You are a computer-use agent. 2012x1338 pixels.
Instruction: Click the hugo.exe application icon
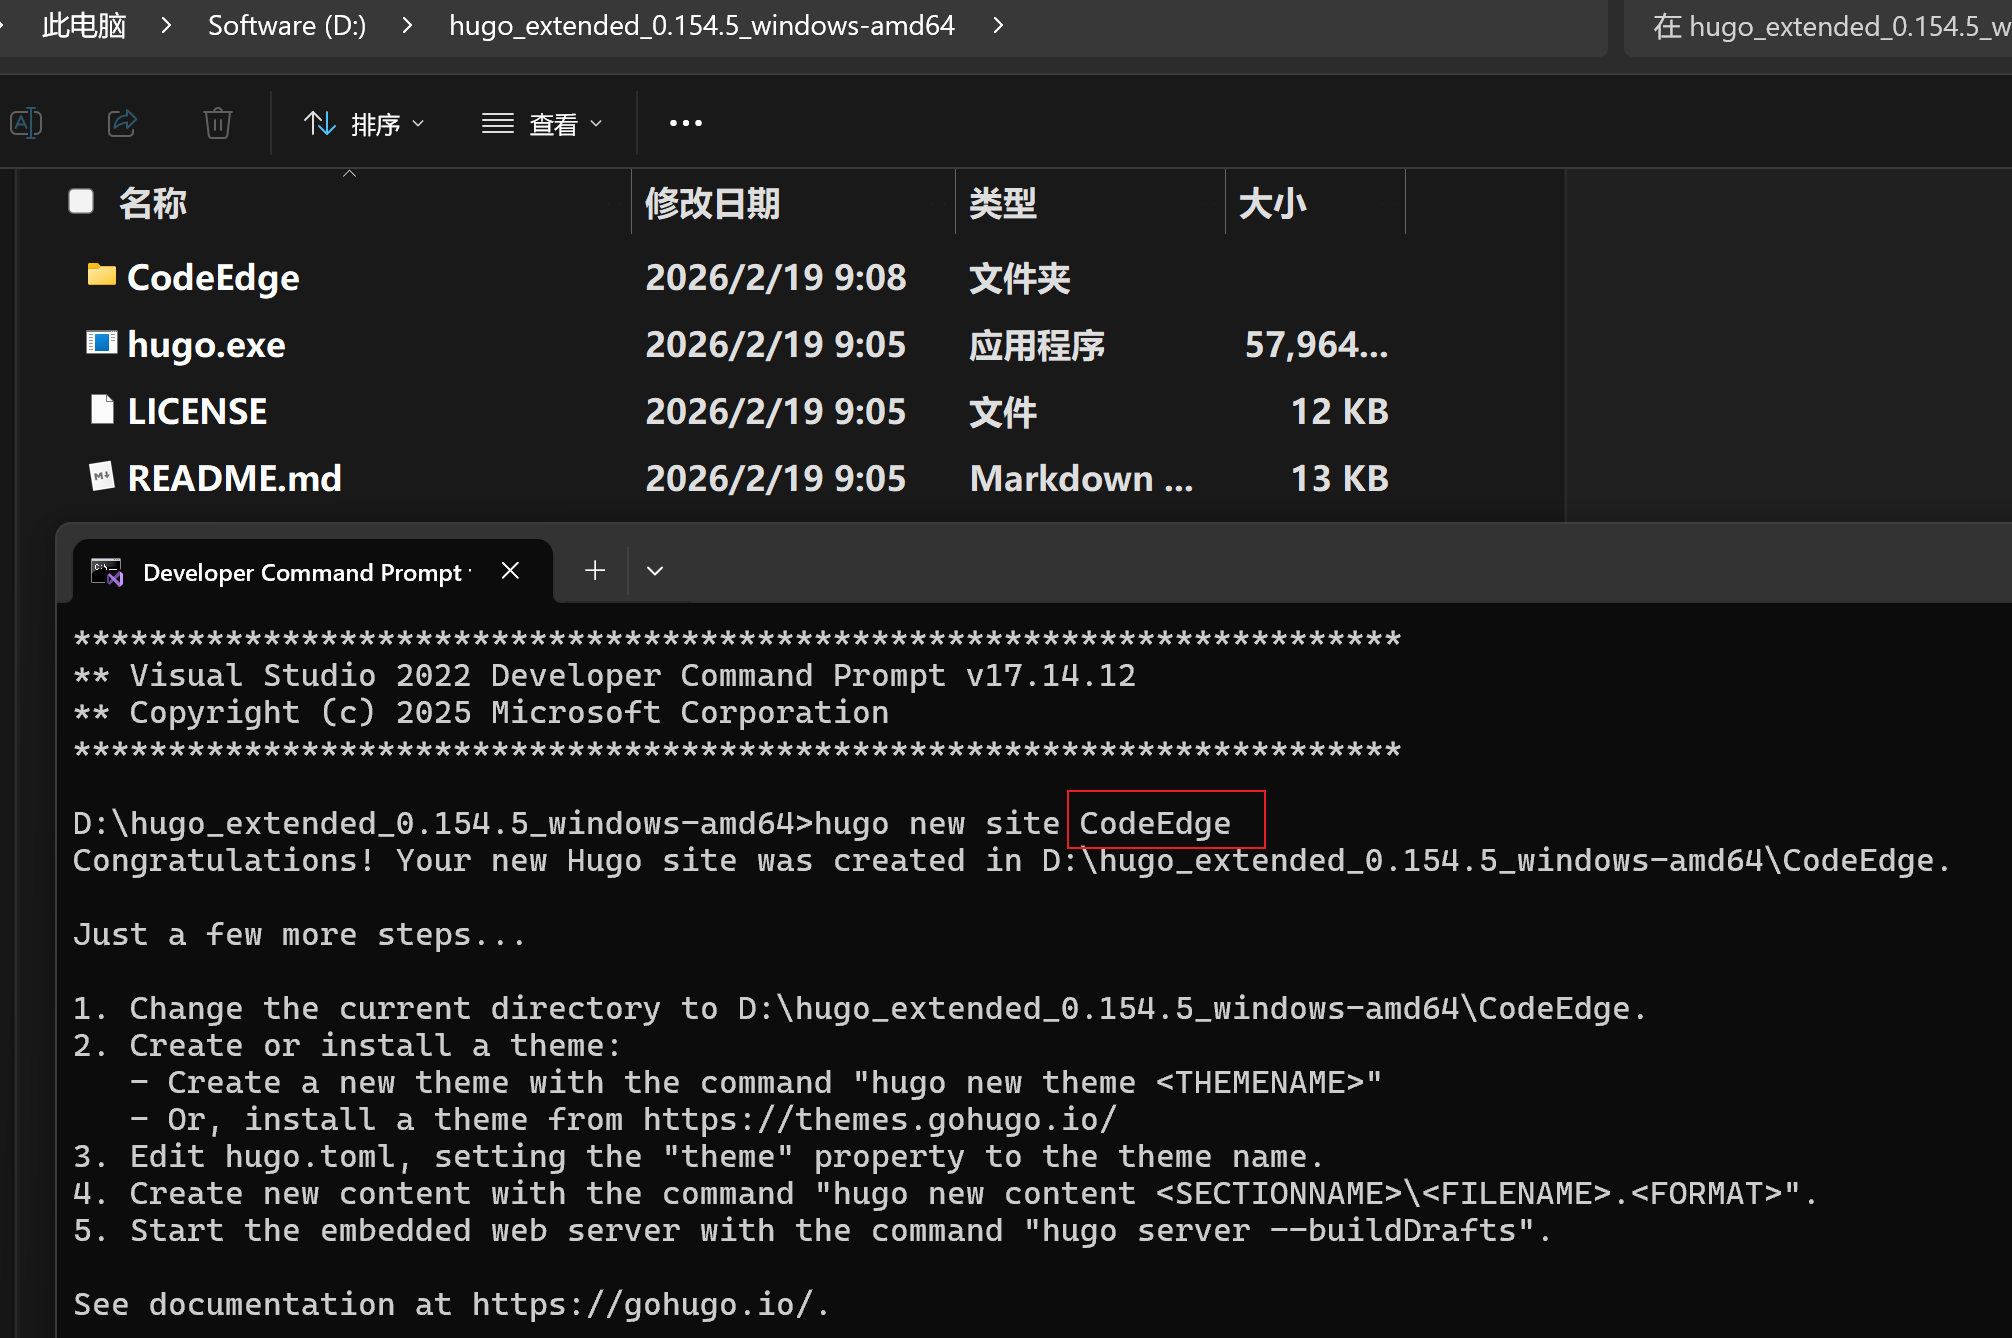[101, 343]
